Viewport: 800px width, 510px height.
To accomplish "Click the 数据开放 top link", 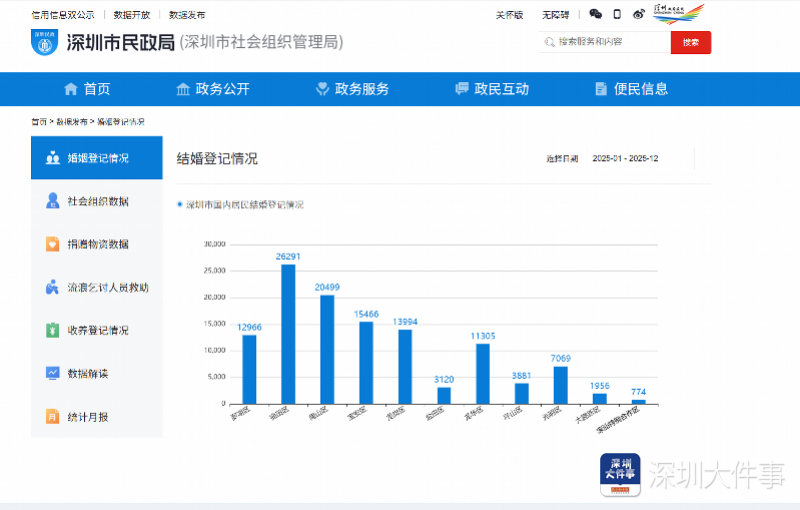I will pyautogui.click(x=132, y=15).
